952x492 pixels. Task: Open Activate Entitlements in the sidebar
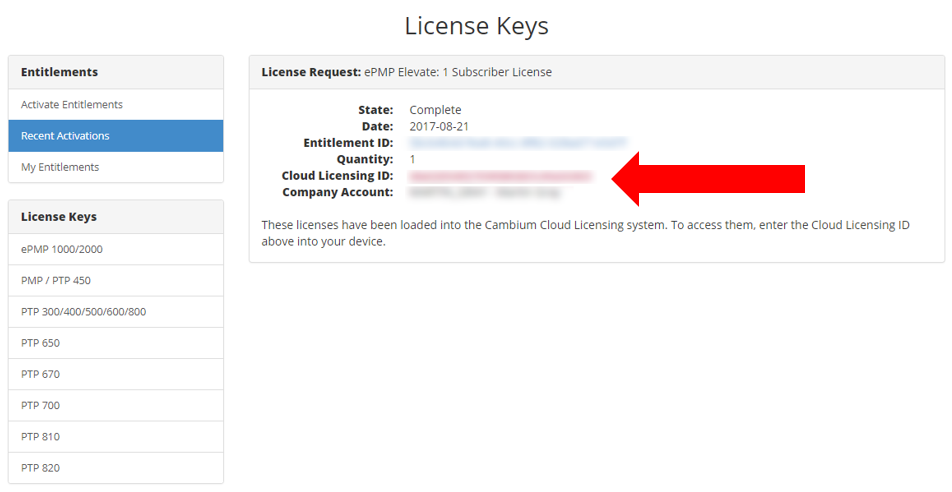click(72, 105)
